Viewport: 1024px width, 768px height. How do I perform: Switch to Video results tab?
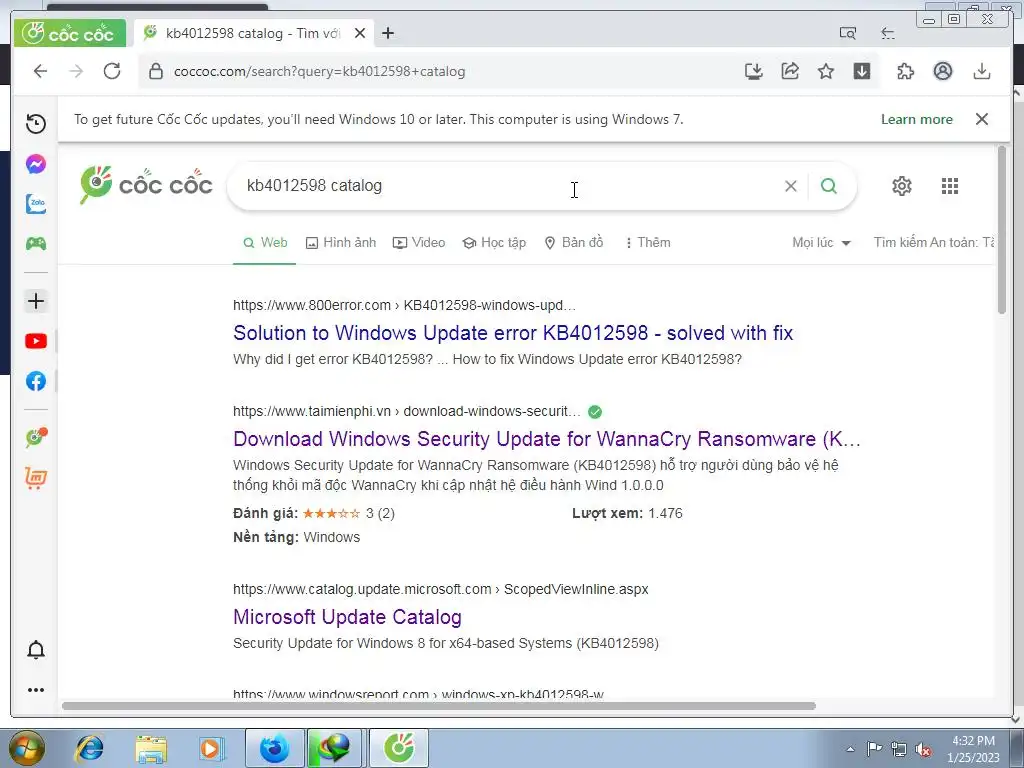pos(419,243)
